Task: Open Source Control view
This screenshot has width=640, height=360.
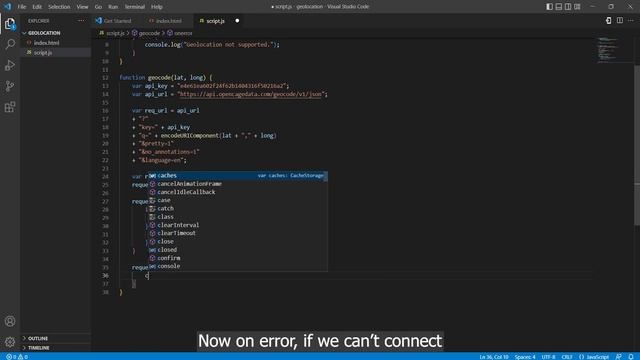Action: click(10, 86)
